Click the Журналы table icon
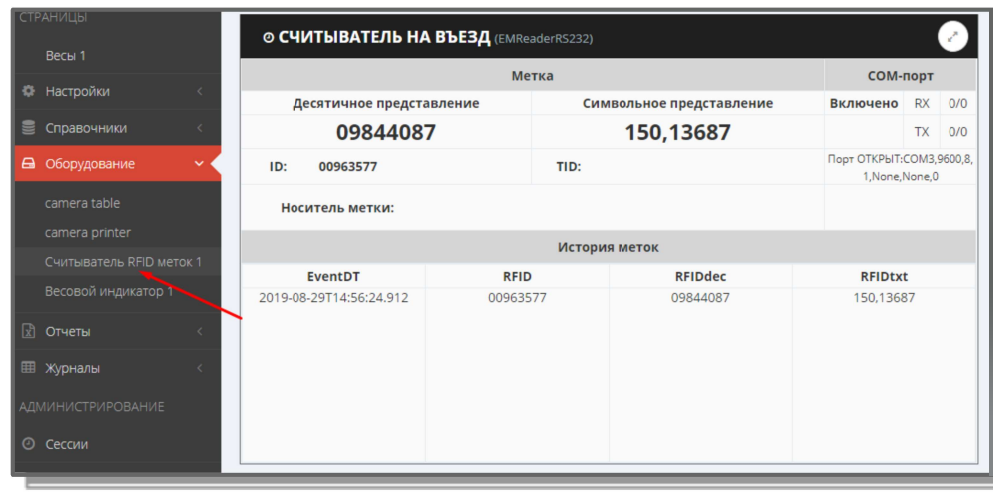Screen dimensions: 993x494 (28, 368)
